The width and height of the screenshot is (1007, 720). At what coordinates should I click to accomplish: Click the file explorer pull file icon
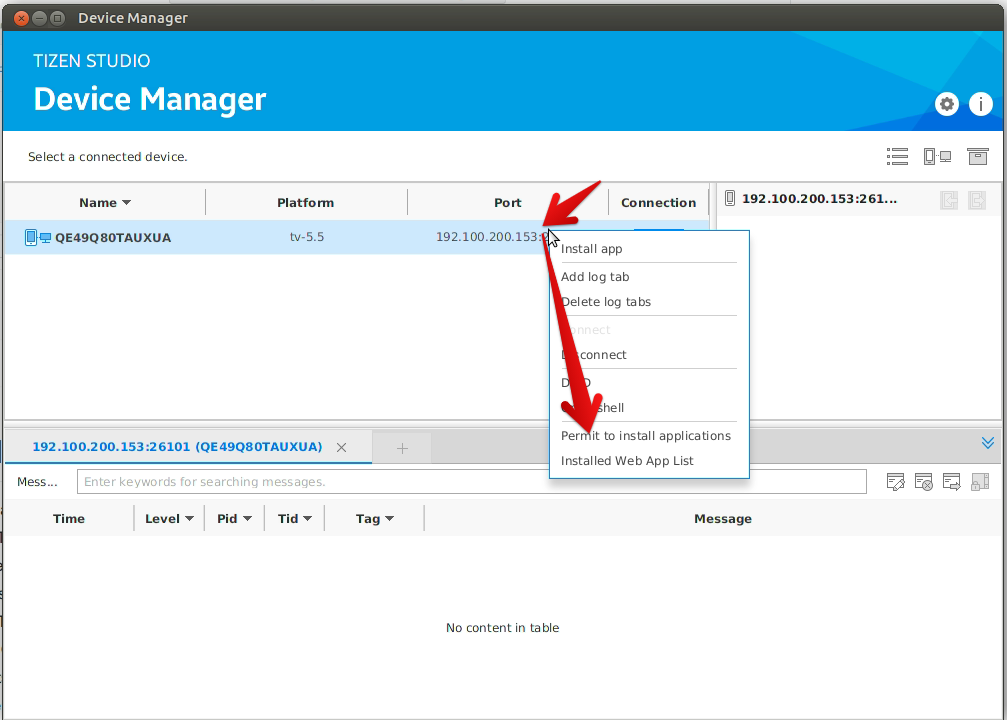pyautogui.click(x=949, y=200)
